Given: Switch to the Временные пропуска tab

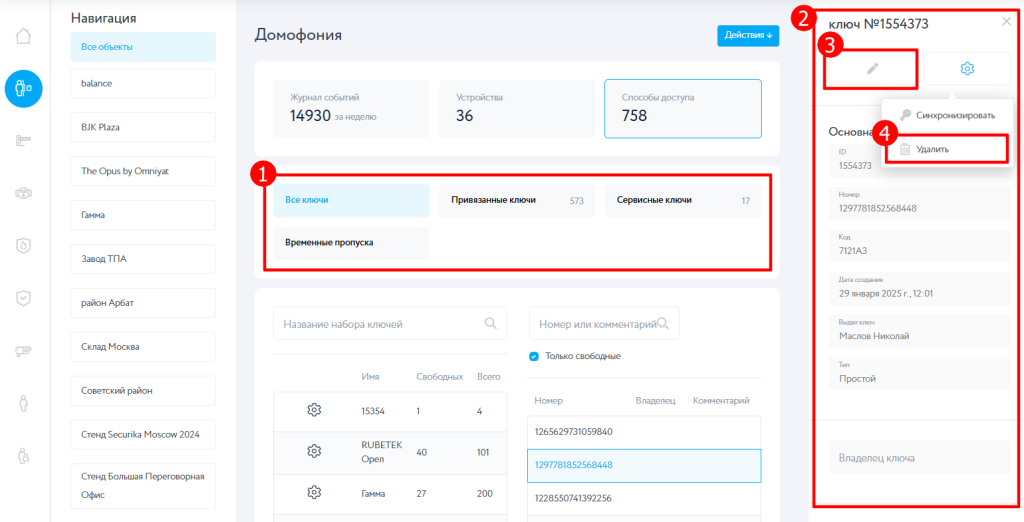Looking at the screenshot, I should point(351,243).
